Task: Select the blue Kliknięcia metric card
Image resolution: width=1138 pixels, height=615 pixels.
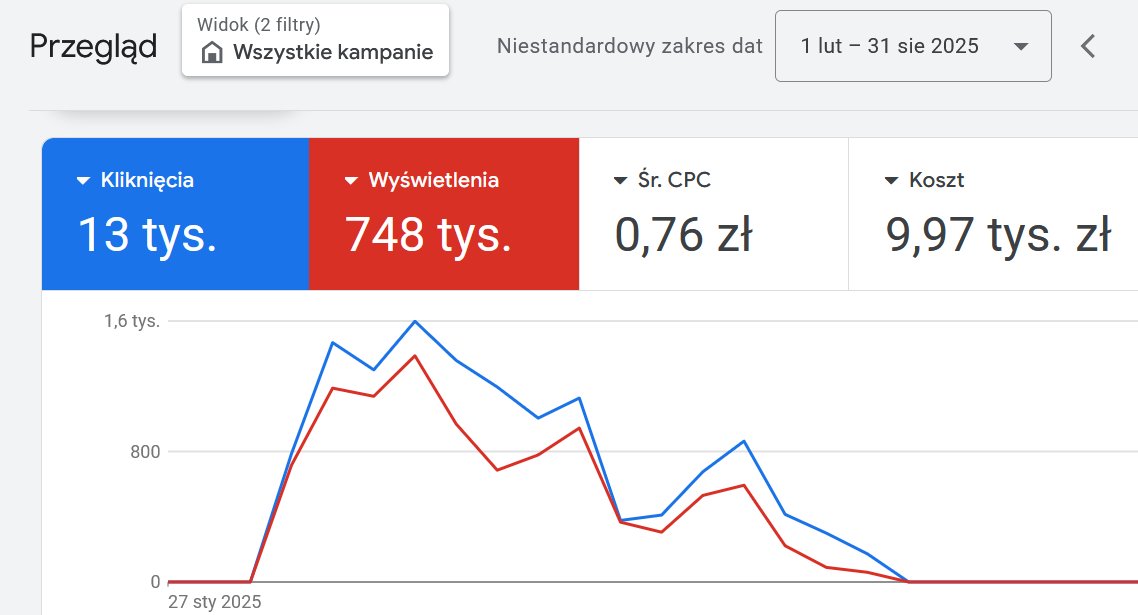Action: point(175,214)
